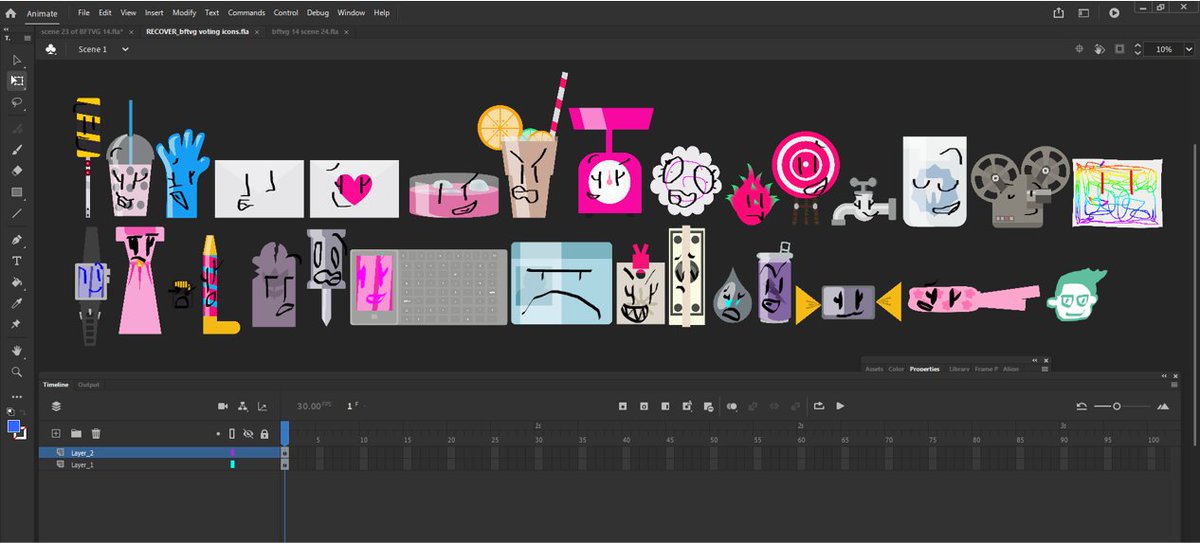Create a new layer folder
The image size is (1200, 543).
click(x=76, y=433)
